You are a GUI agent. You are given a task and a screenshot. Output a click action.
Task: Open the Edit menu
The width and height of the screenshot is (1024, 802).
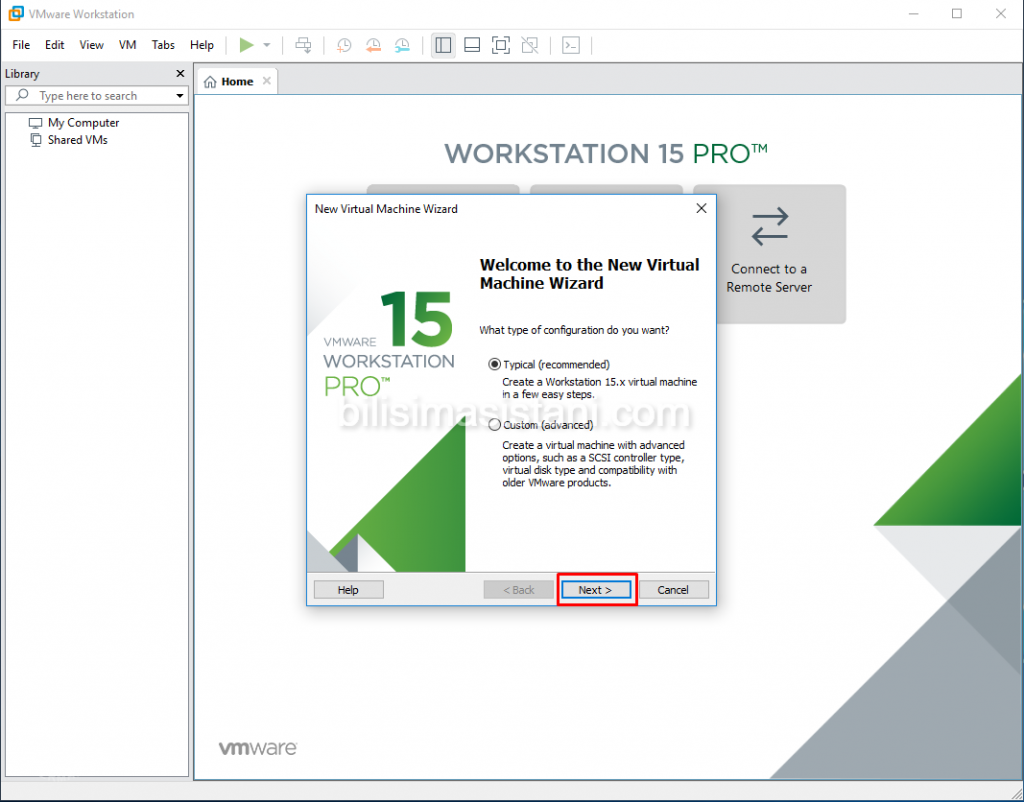point(54,45)
